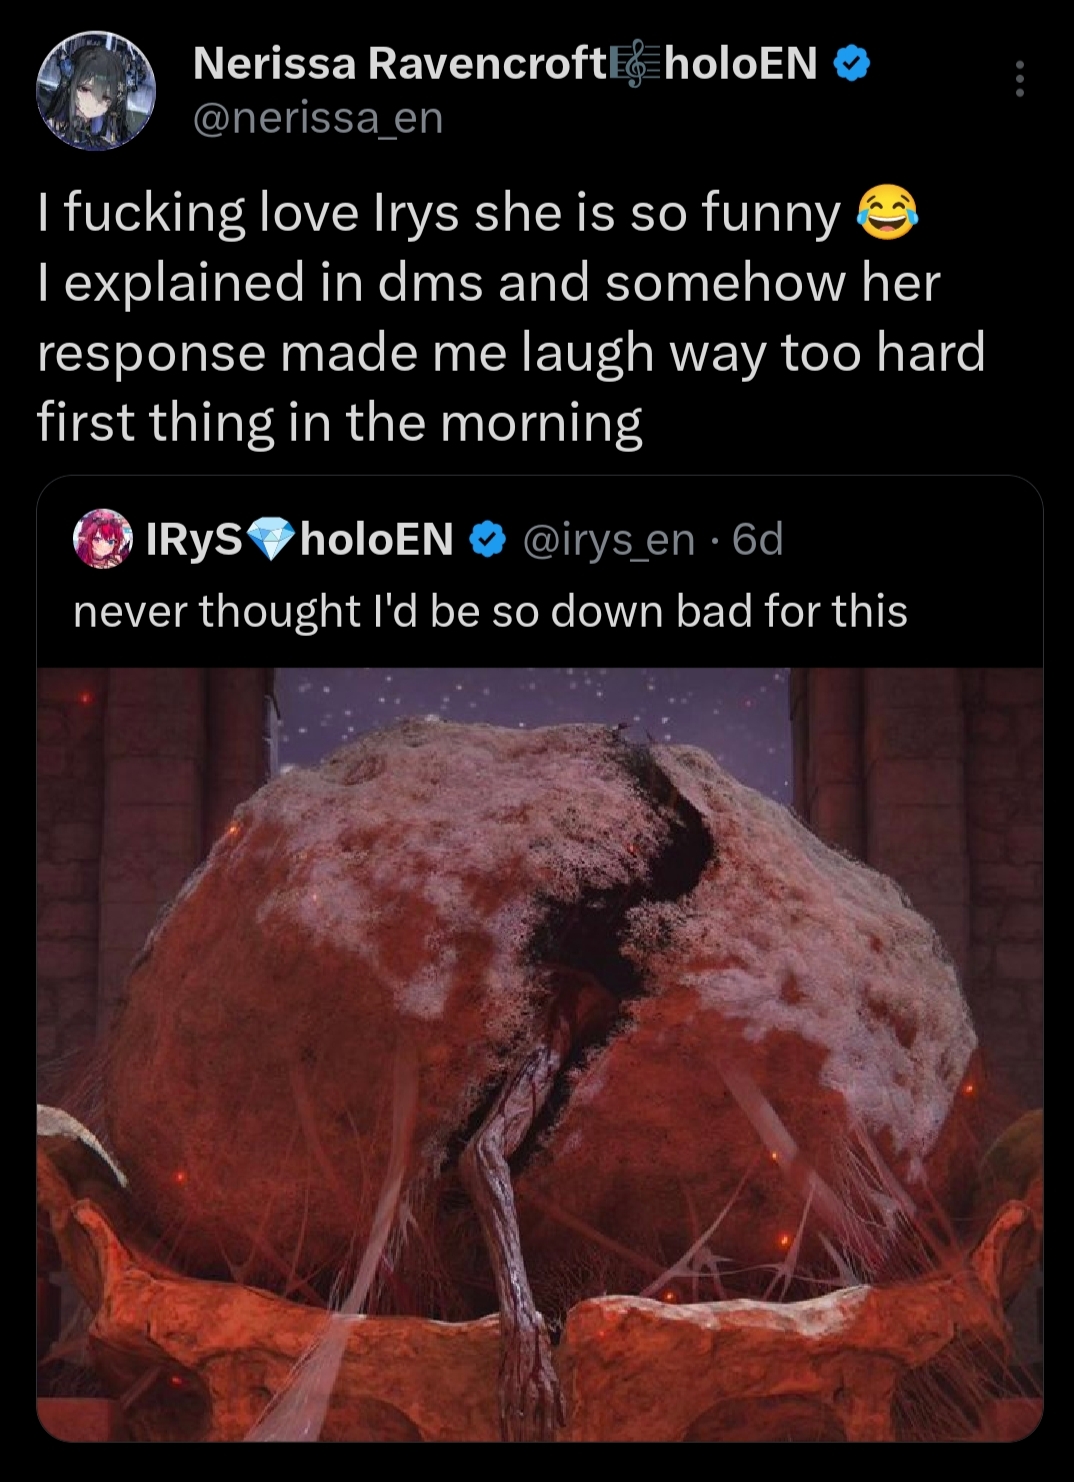Screen dimensions: 1074x1482
Task: Open the Nerissa Ravencroft display name link
Action: click(x=399, y=64)
